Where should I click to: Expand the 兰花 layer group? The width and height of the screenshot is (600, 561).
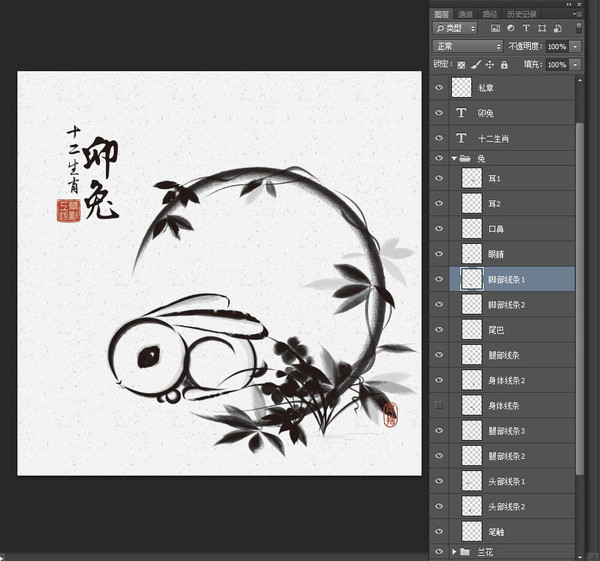[x=454, y=551]
